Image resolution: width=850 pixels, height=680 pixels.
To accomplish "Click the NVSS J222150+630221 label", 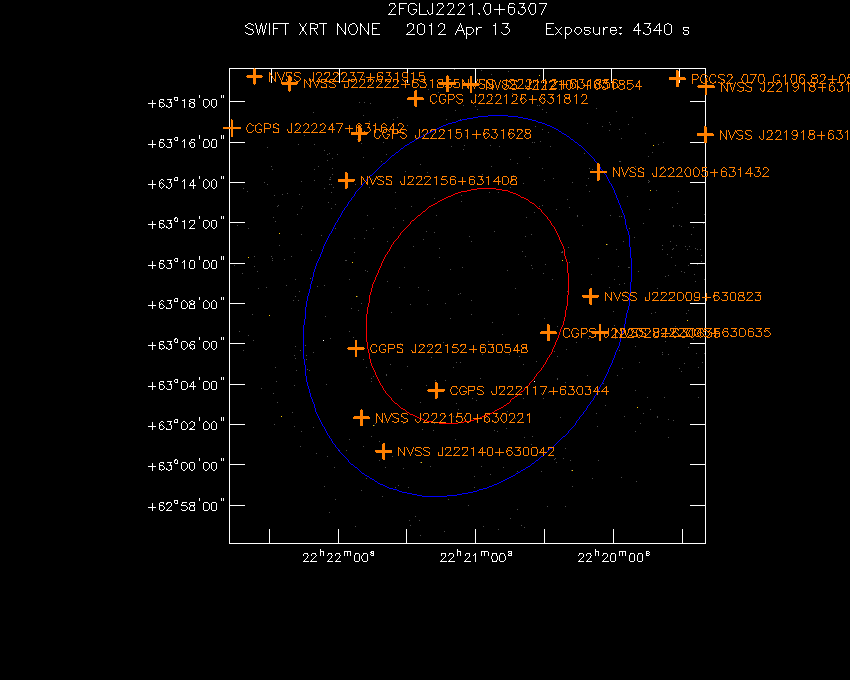I will click(453, 418).
